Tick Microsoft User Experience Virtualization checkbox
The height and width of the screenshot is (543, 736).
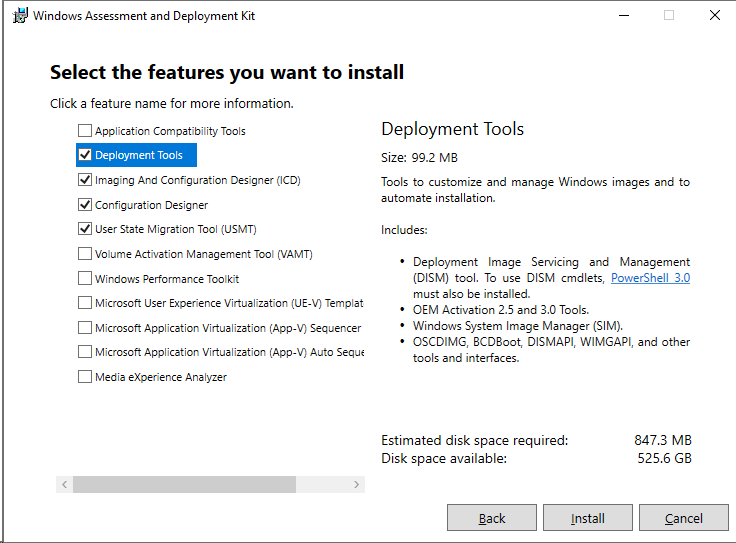click(x=85, y=303)
